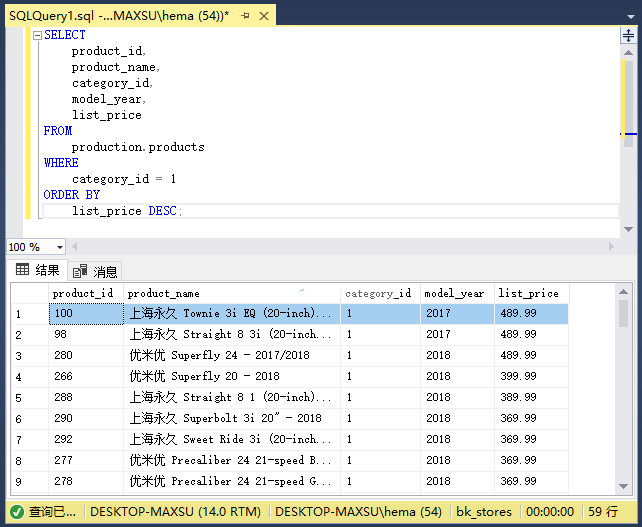
Task: Click the bk_stores database status entry
Action: [484, 512]
